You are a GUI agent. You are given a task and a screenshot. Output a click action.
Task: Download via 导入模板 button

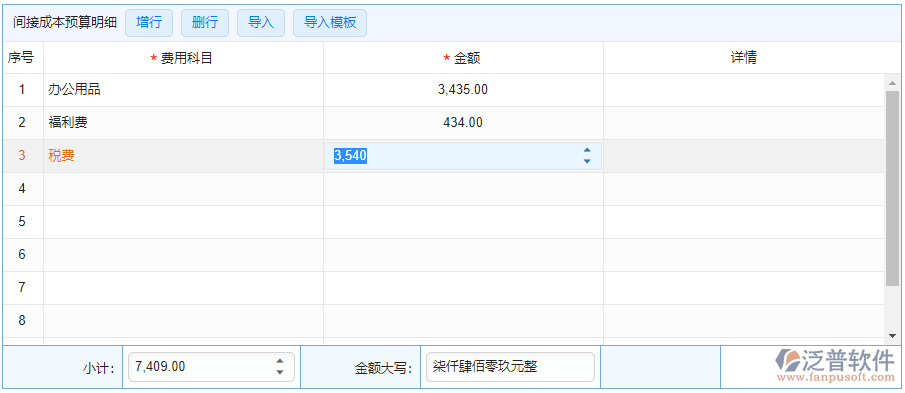(330, 23)
